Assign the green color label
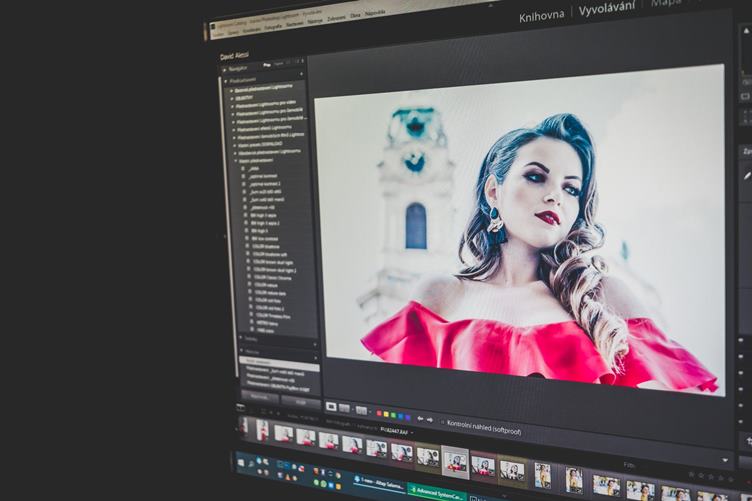Viewport: 752px width, 501px height. 393,415
